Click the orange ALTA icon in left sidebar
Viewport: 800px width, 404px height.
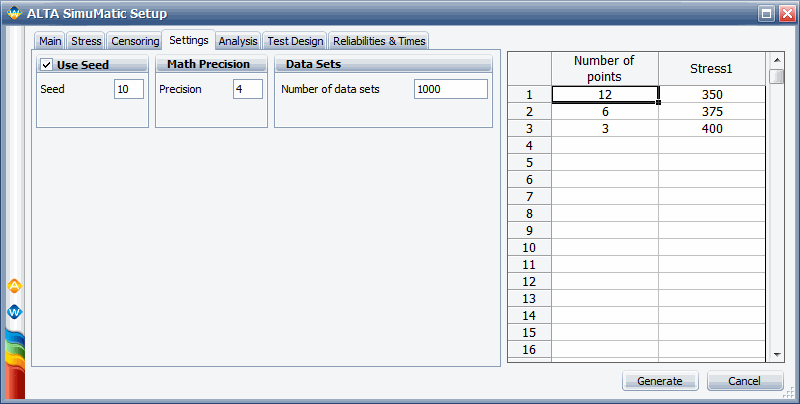[x=15, y=286]
